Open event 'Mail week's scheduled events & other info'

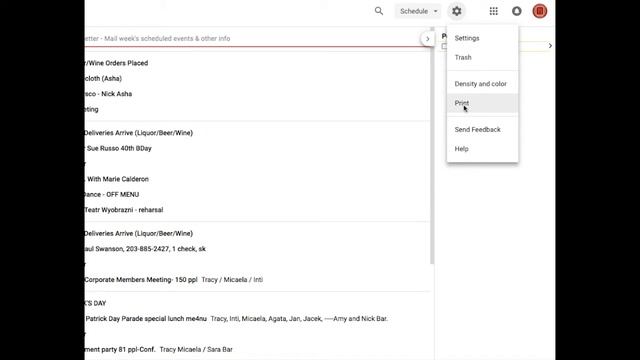coord(157,38)
